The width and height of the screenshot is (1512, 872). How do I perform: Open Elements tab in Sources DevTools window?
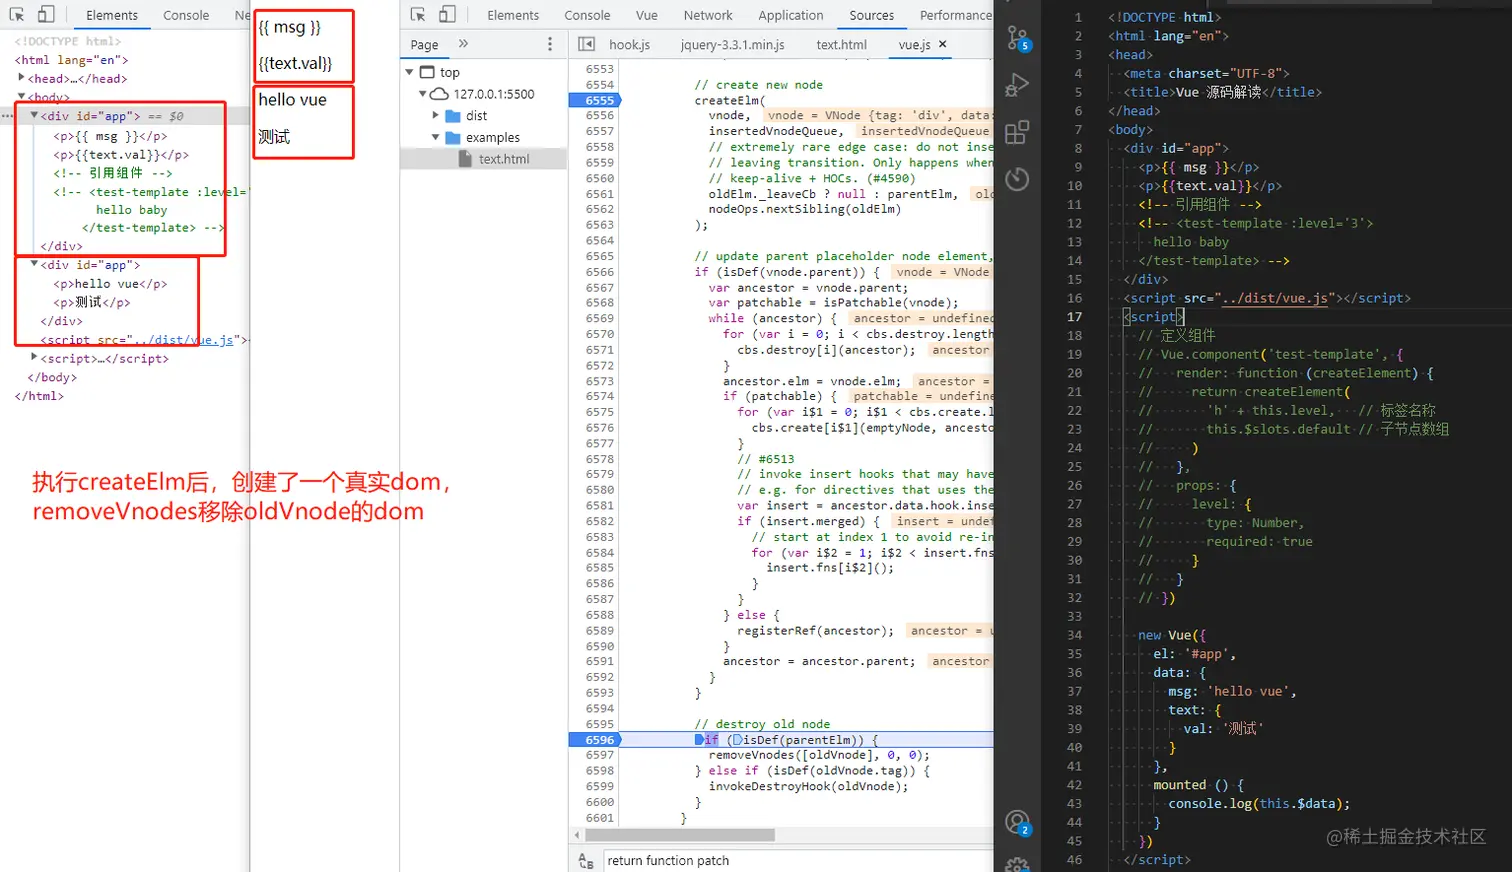[513, 15]
